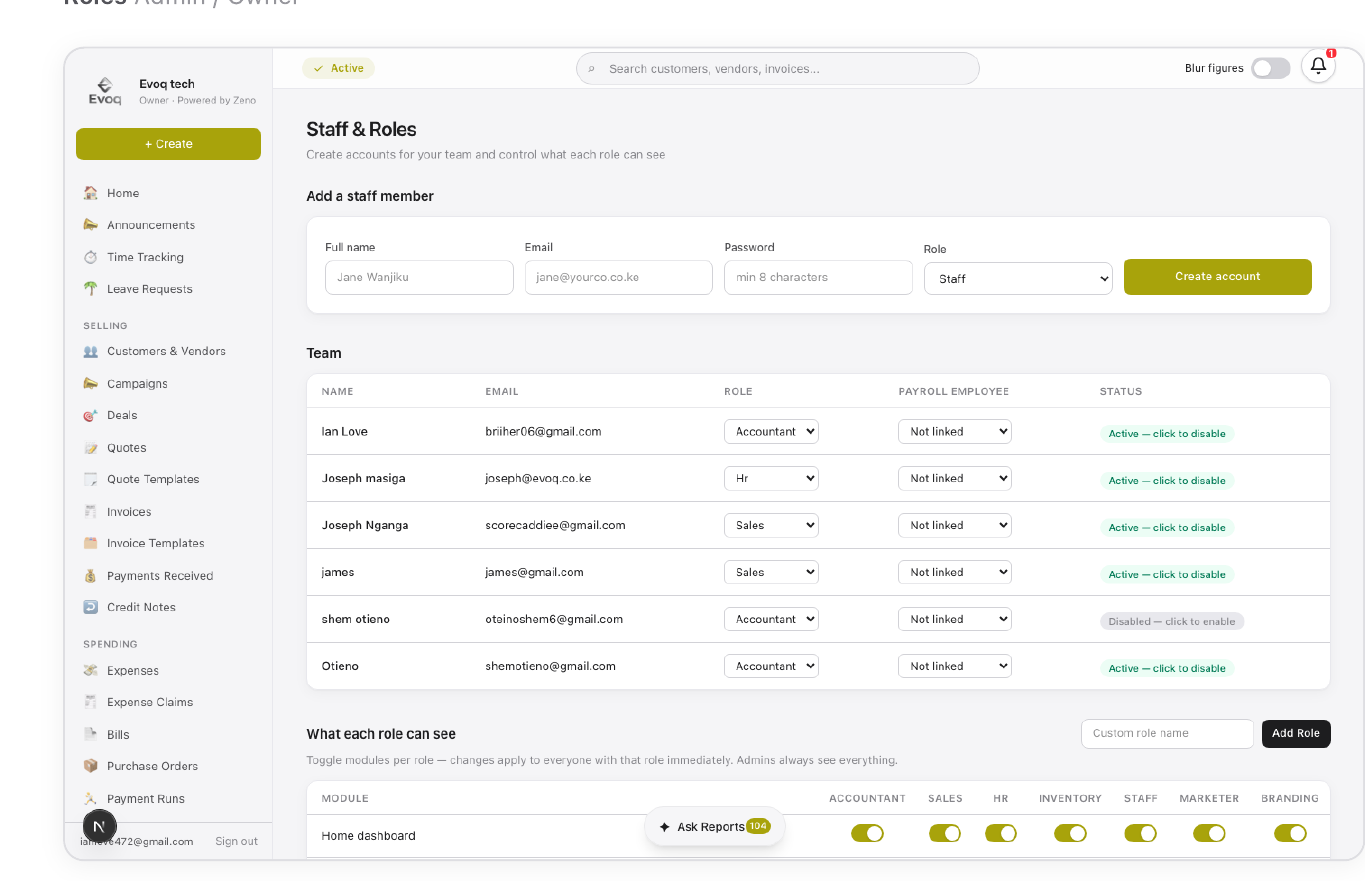Click the Sign out link
The image size is (1365, 881).
coord(236,842)
